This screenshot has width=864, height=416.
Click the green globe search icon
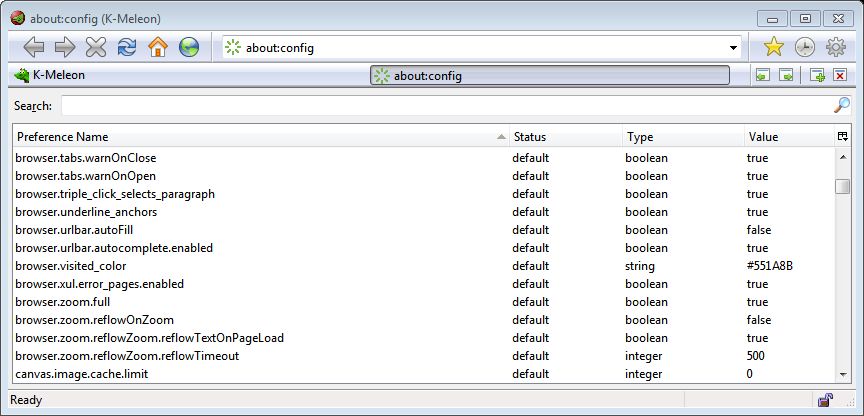(188, 47)
